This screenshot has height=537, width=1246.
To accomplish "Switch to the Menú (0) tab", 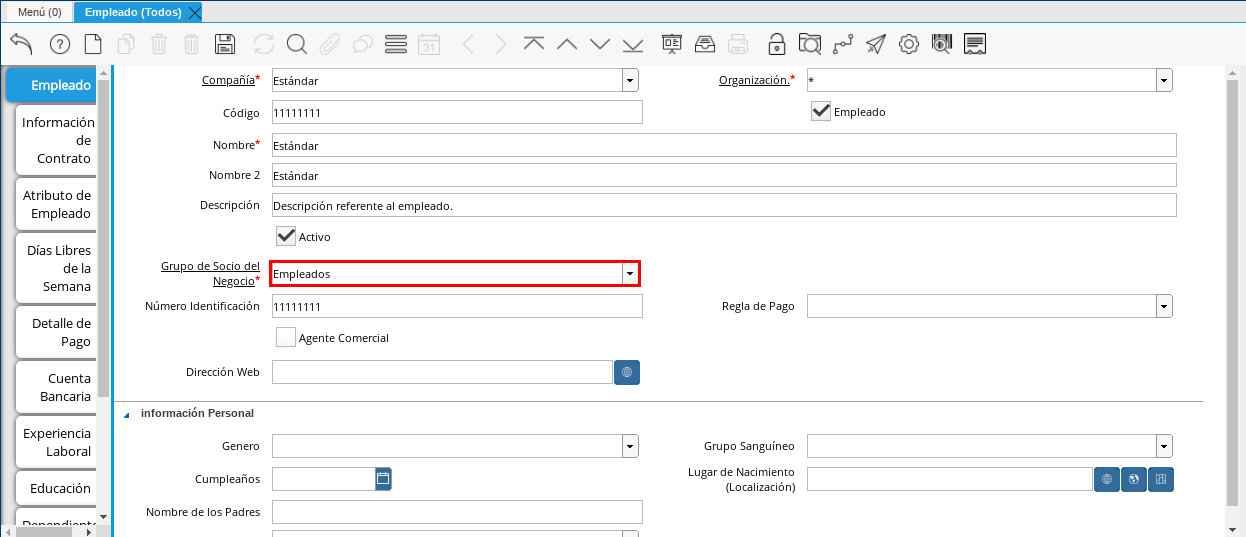I will click(x=39, y=12).
